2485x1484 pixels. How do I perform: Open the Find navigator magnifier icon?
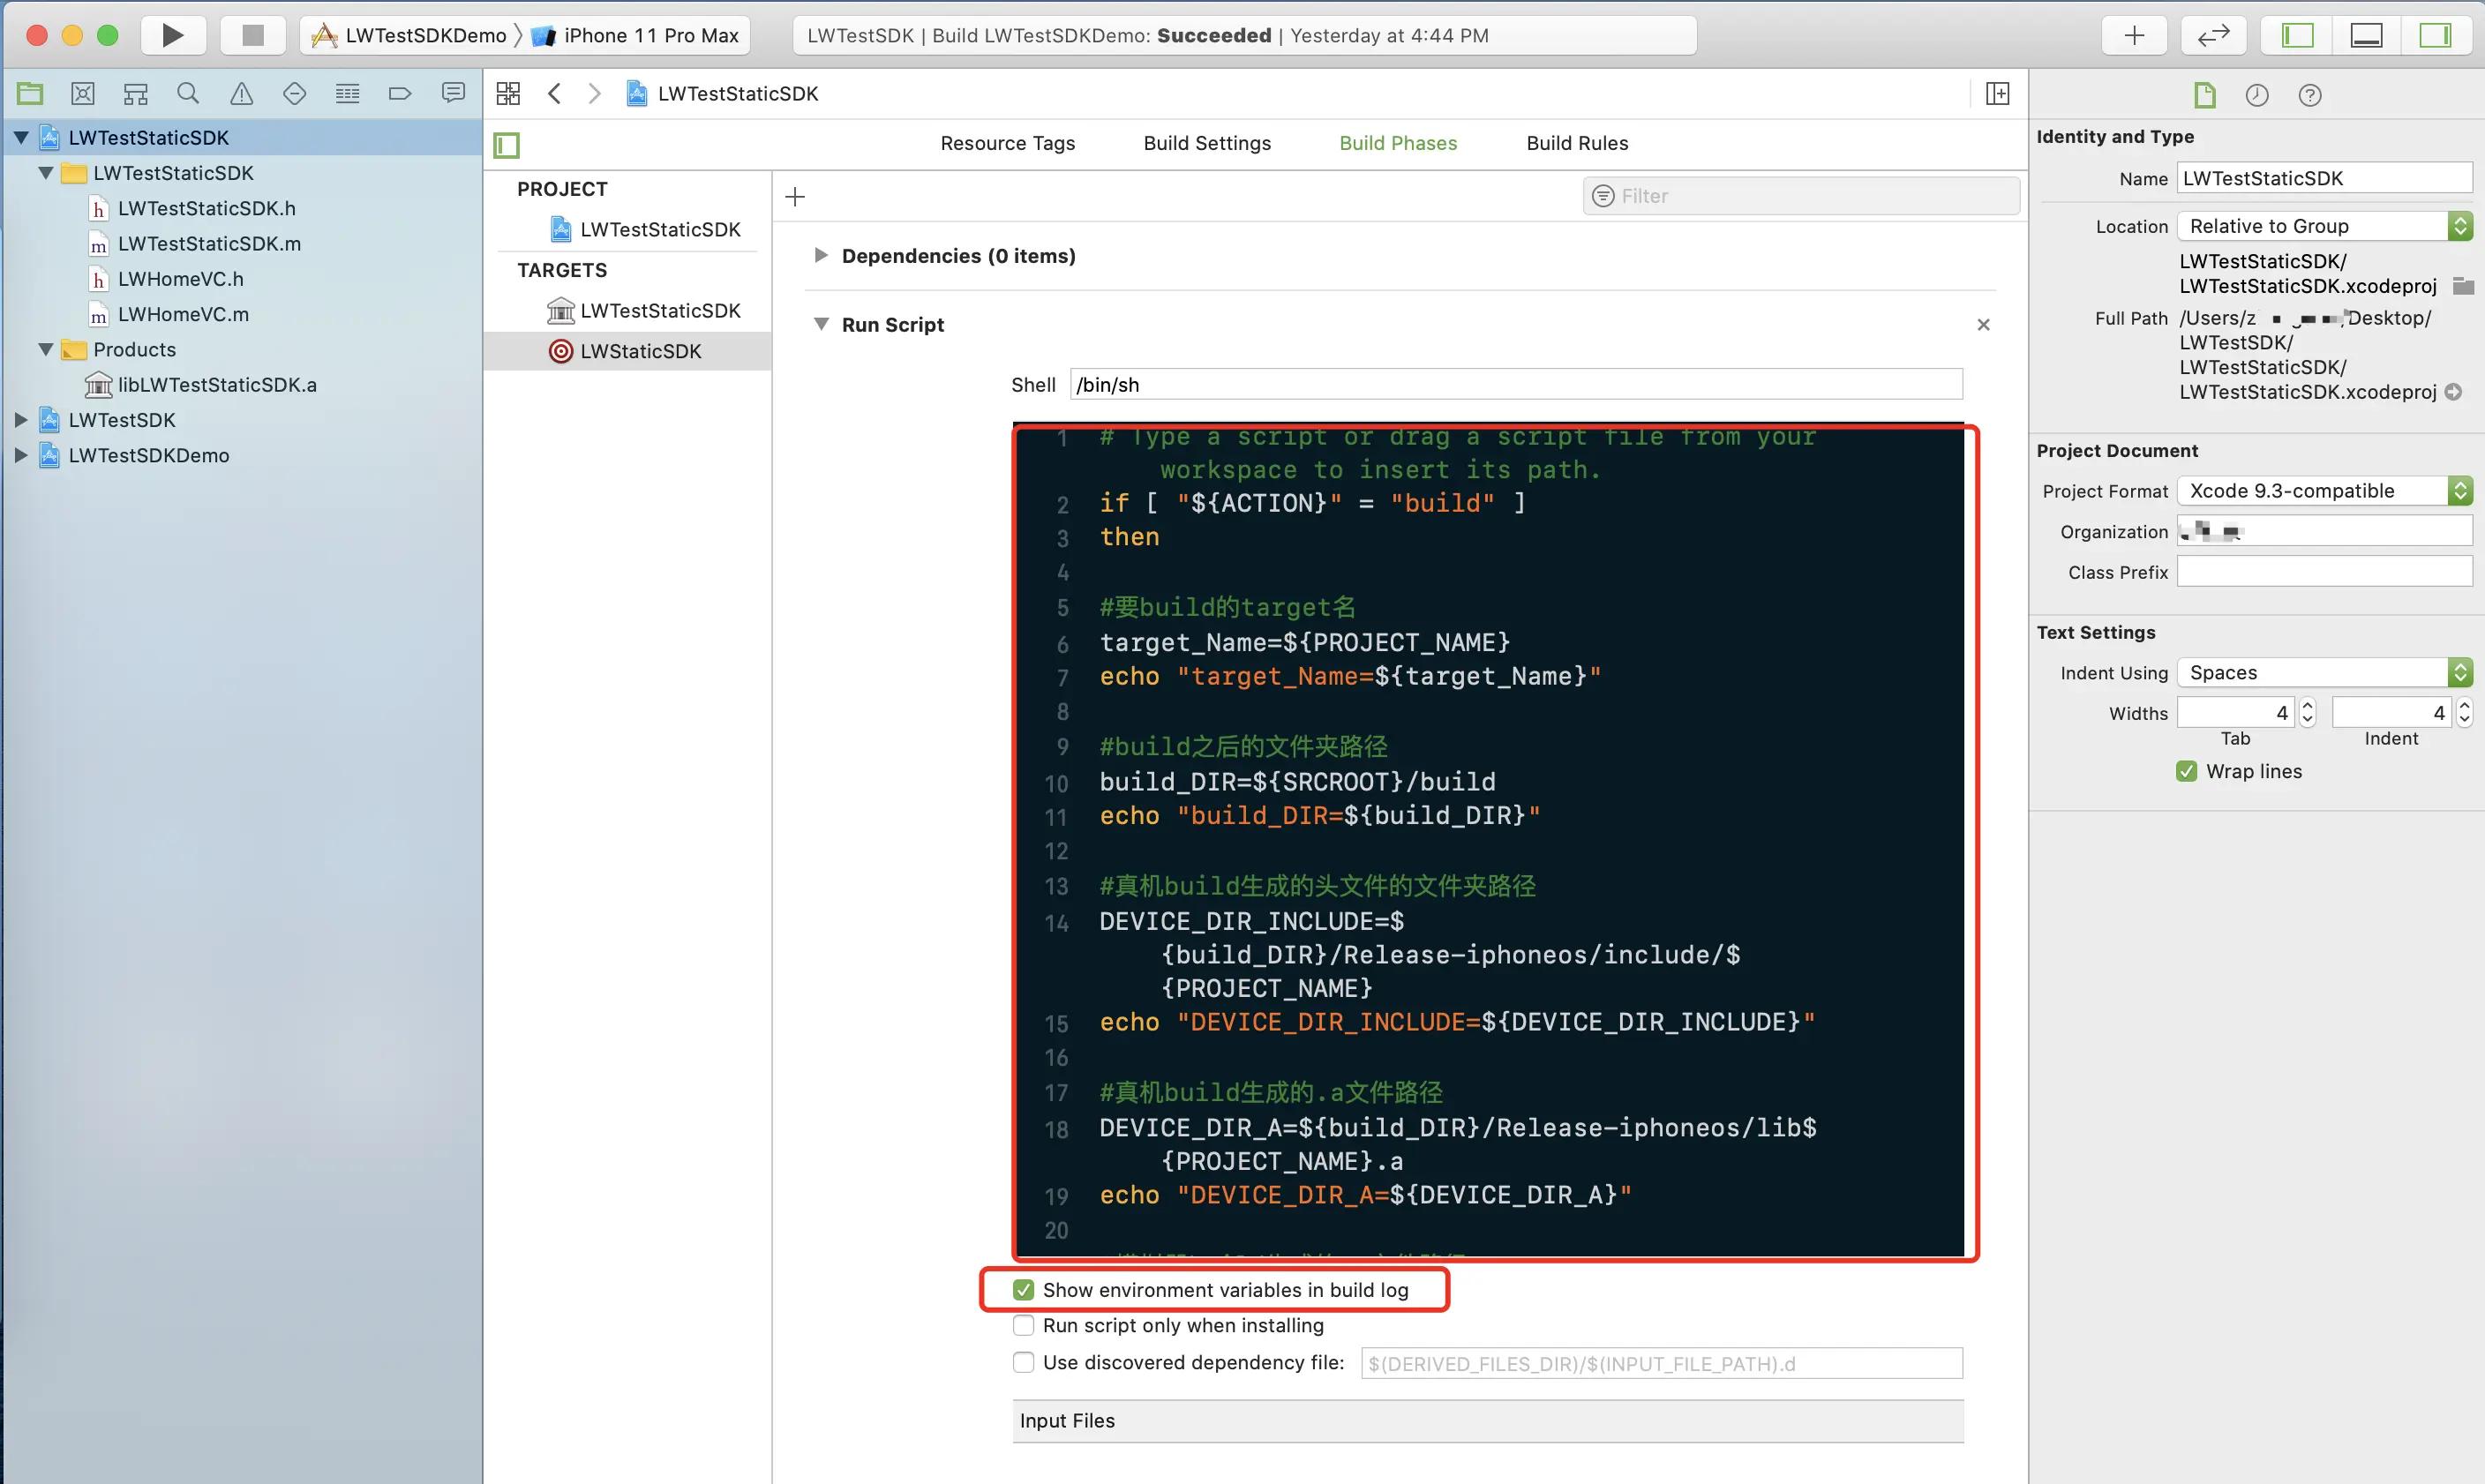point(187,94)
